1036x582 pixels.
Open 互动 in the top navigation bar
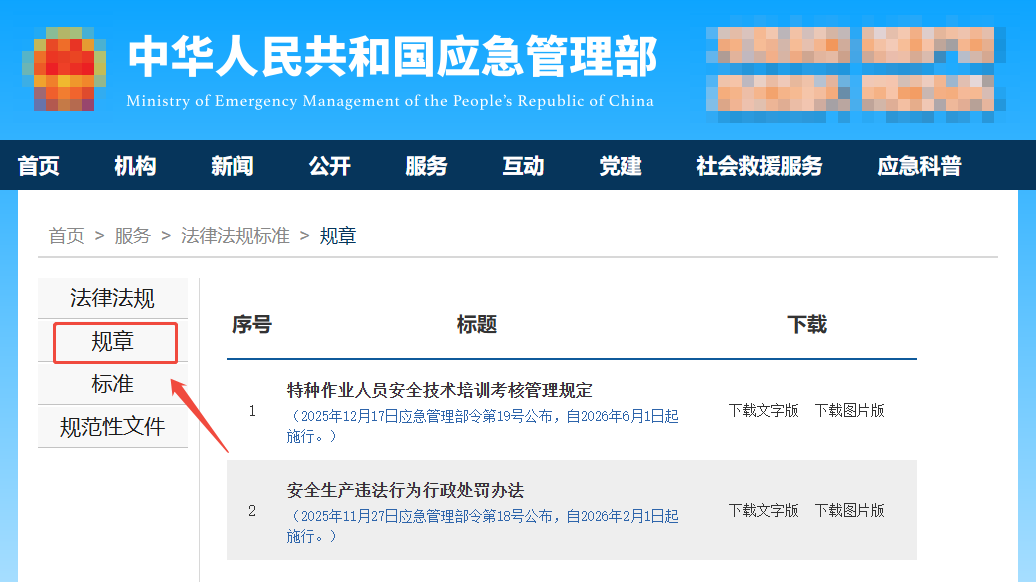click(523, 166)
